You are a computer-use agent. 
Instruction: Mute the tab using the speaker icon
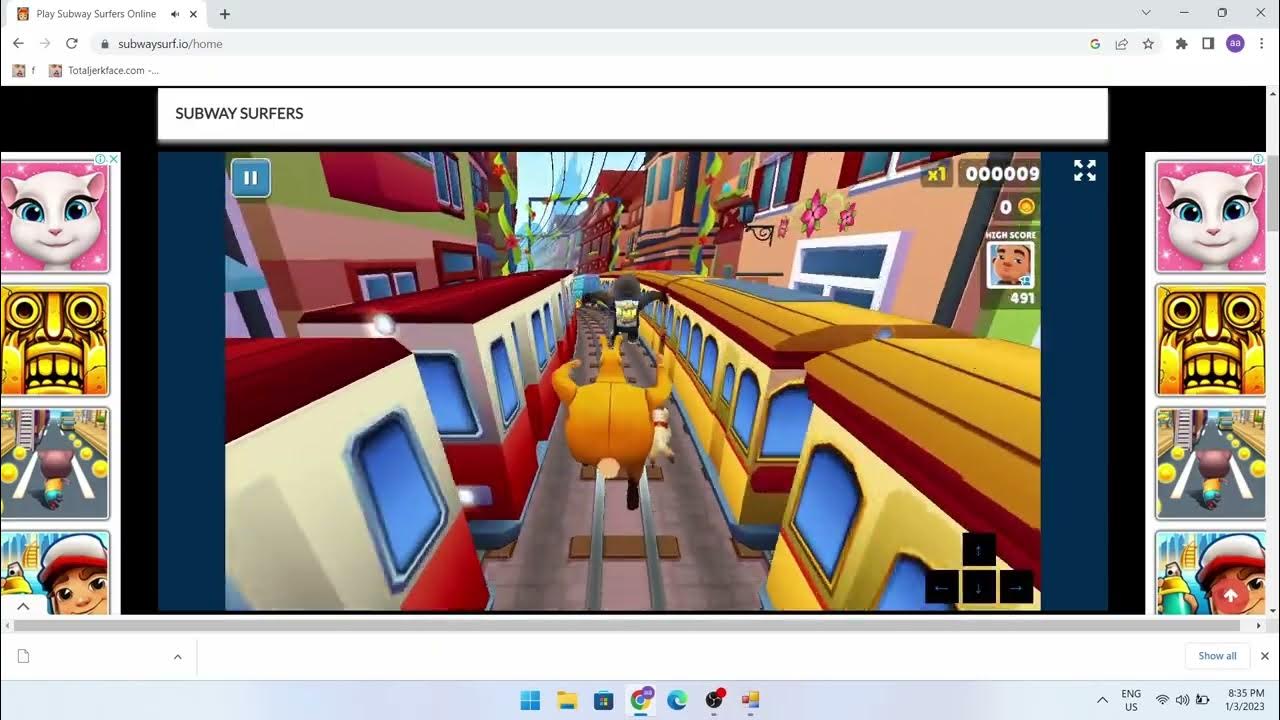pos(175,14)
